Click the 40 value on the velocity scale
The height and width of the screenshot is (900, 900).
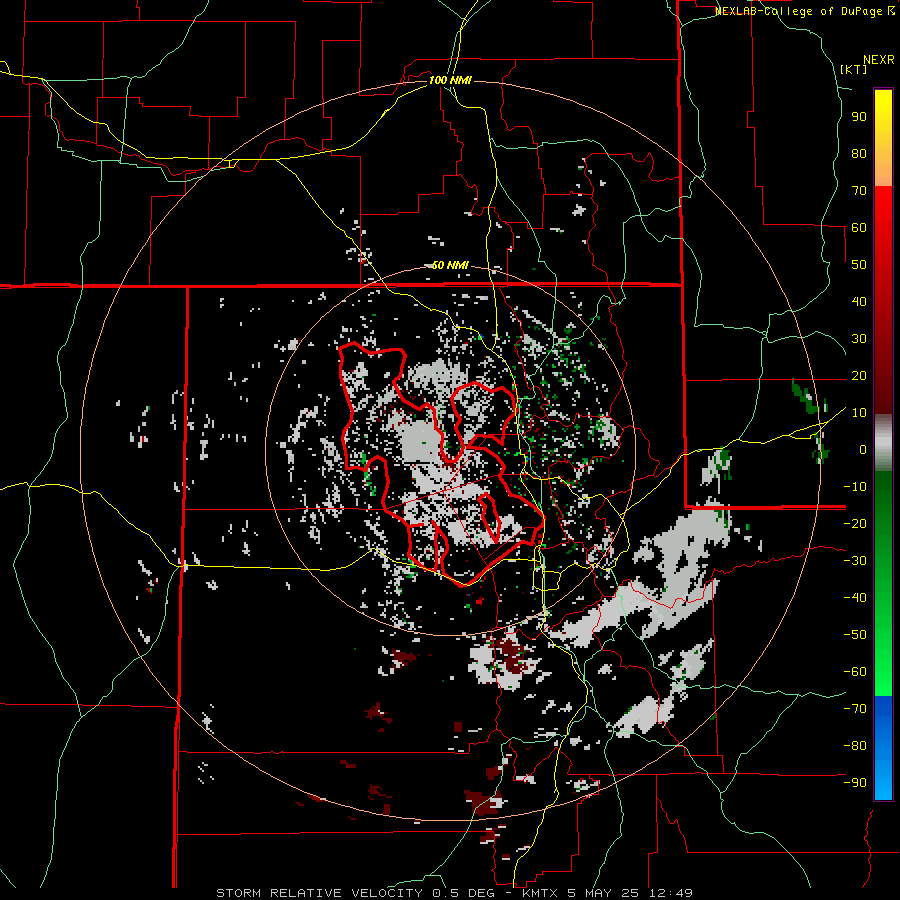[859, 301]
